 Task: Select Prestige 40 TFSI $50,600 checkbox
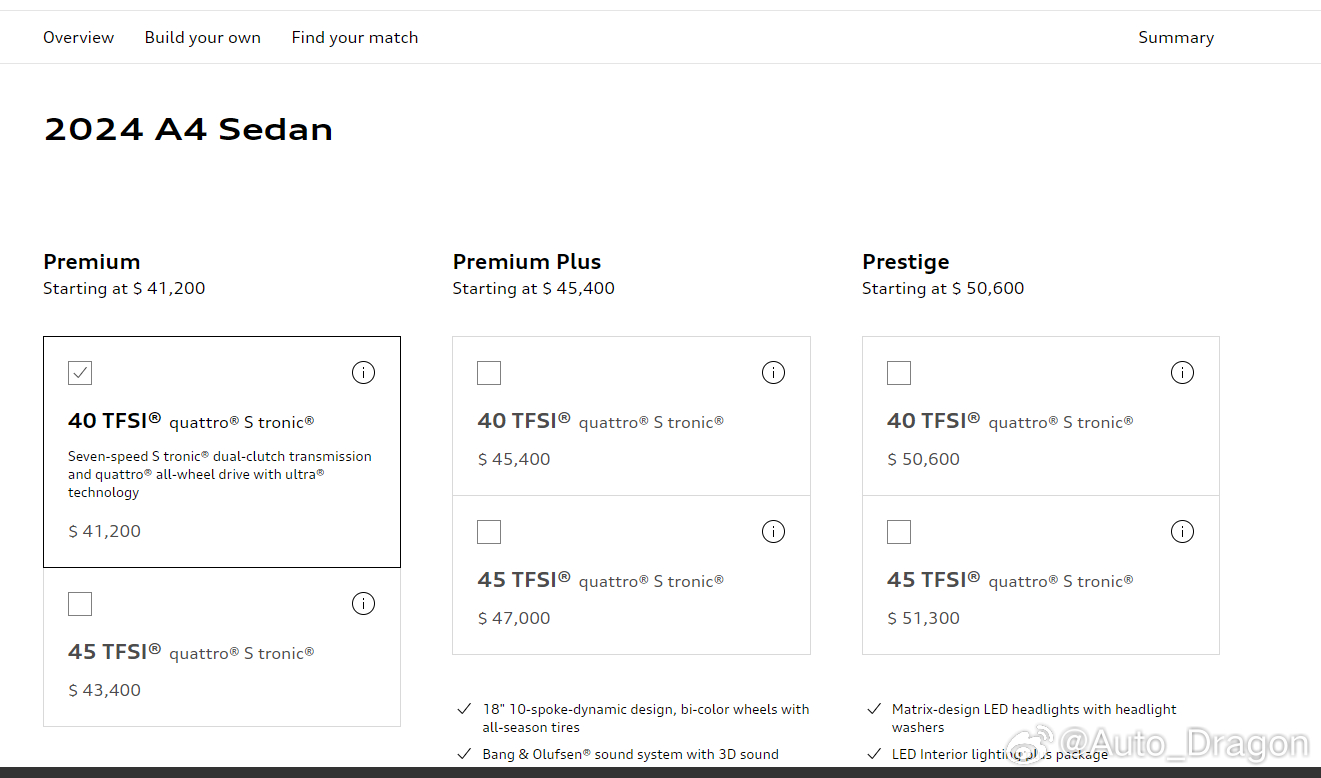tap(899, 373)
